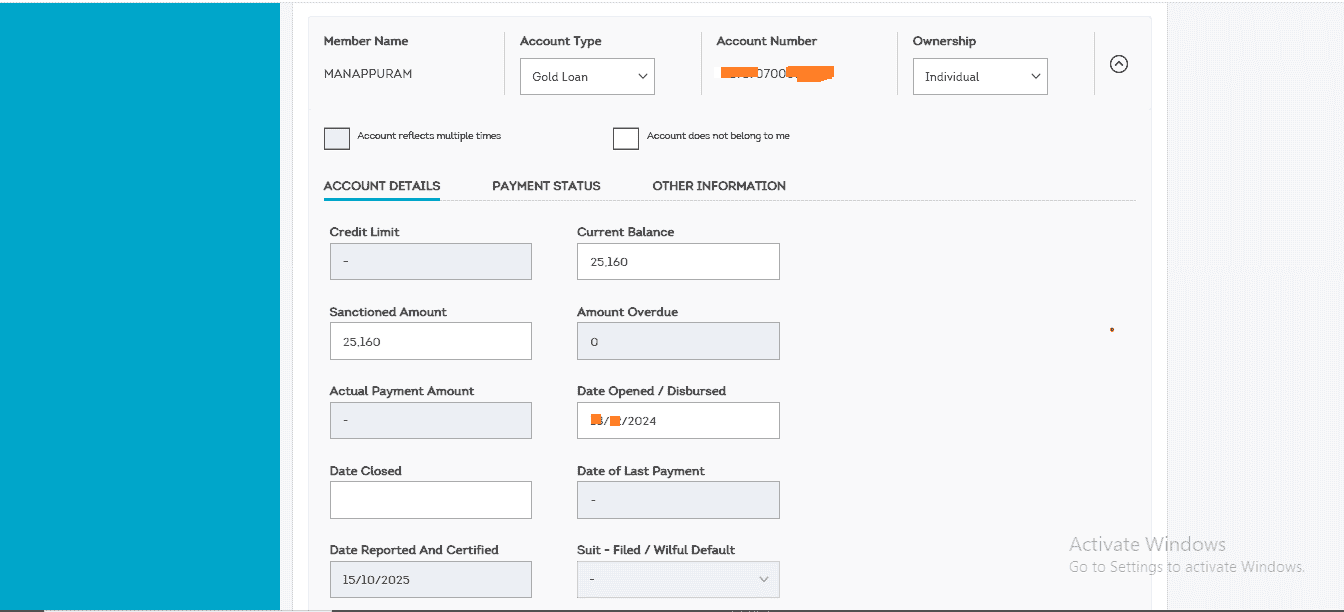The height and width of the screenshot is (612, 1344).
Task: Open the Account Type dropdown showing Gold Loan
Action: [587, 76]
